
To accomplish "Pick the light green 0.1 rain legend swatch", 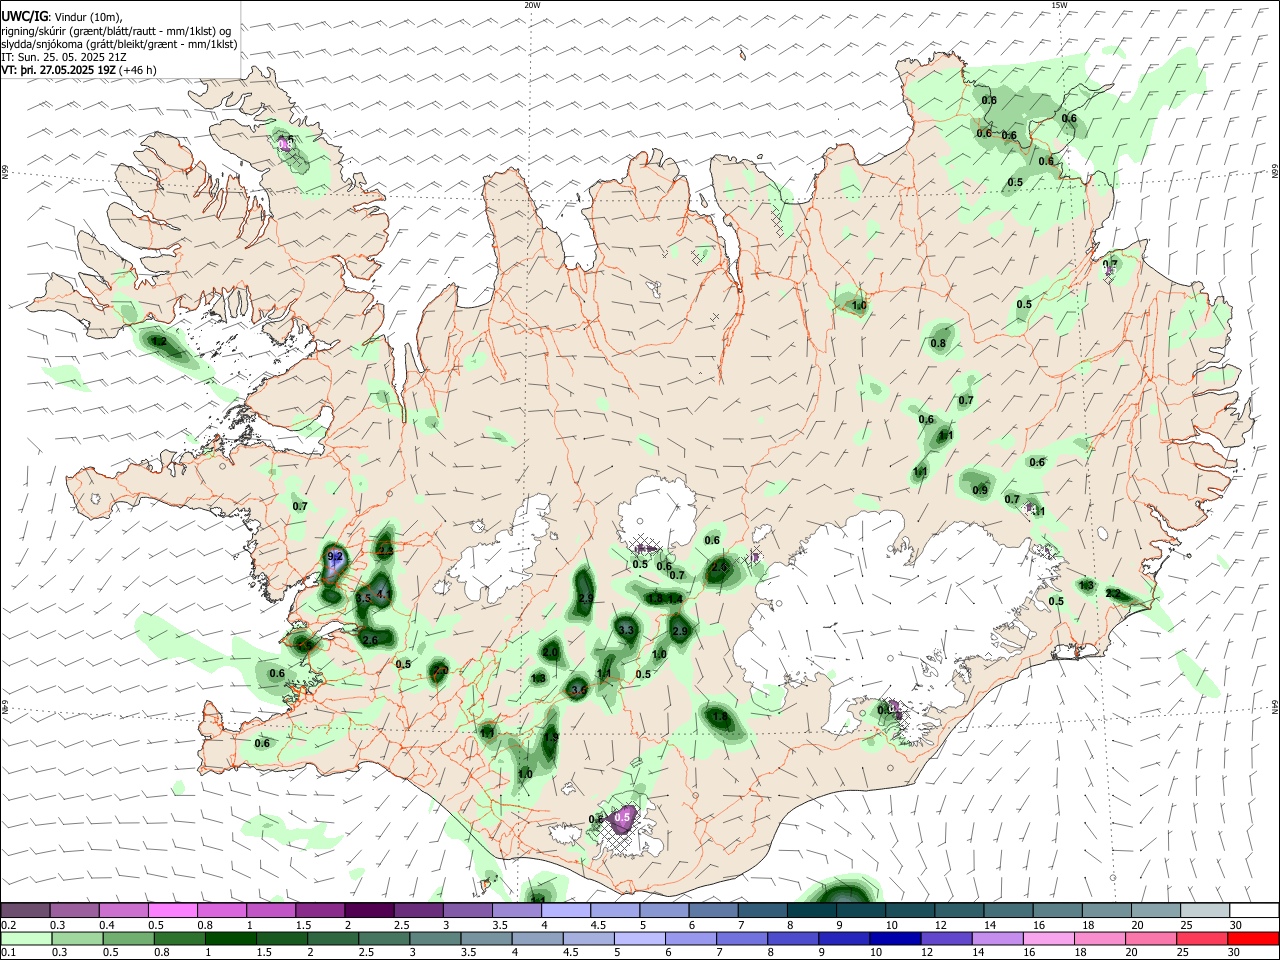I will pos(25,938).
